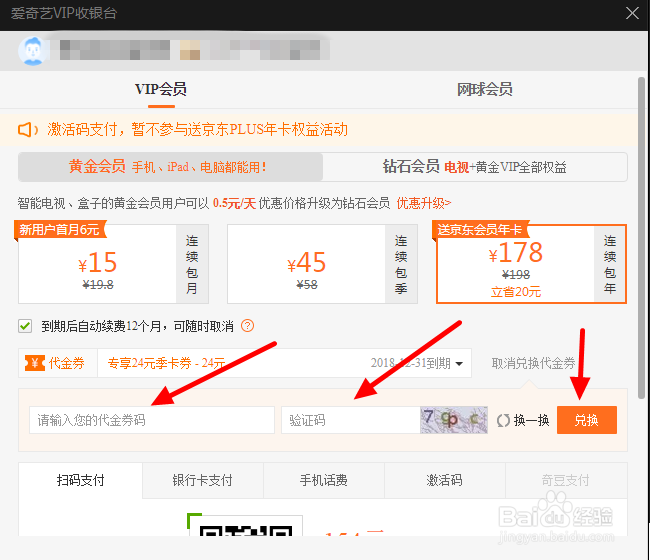Click the orange speaker announcement icon
The image size is (650, 560).
point(27,130)
